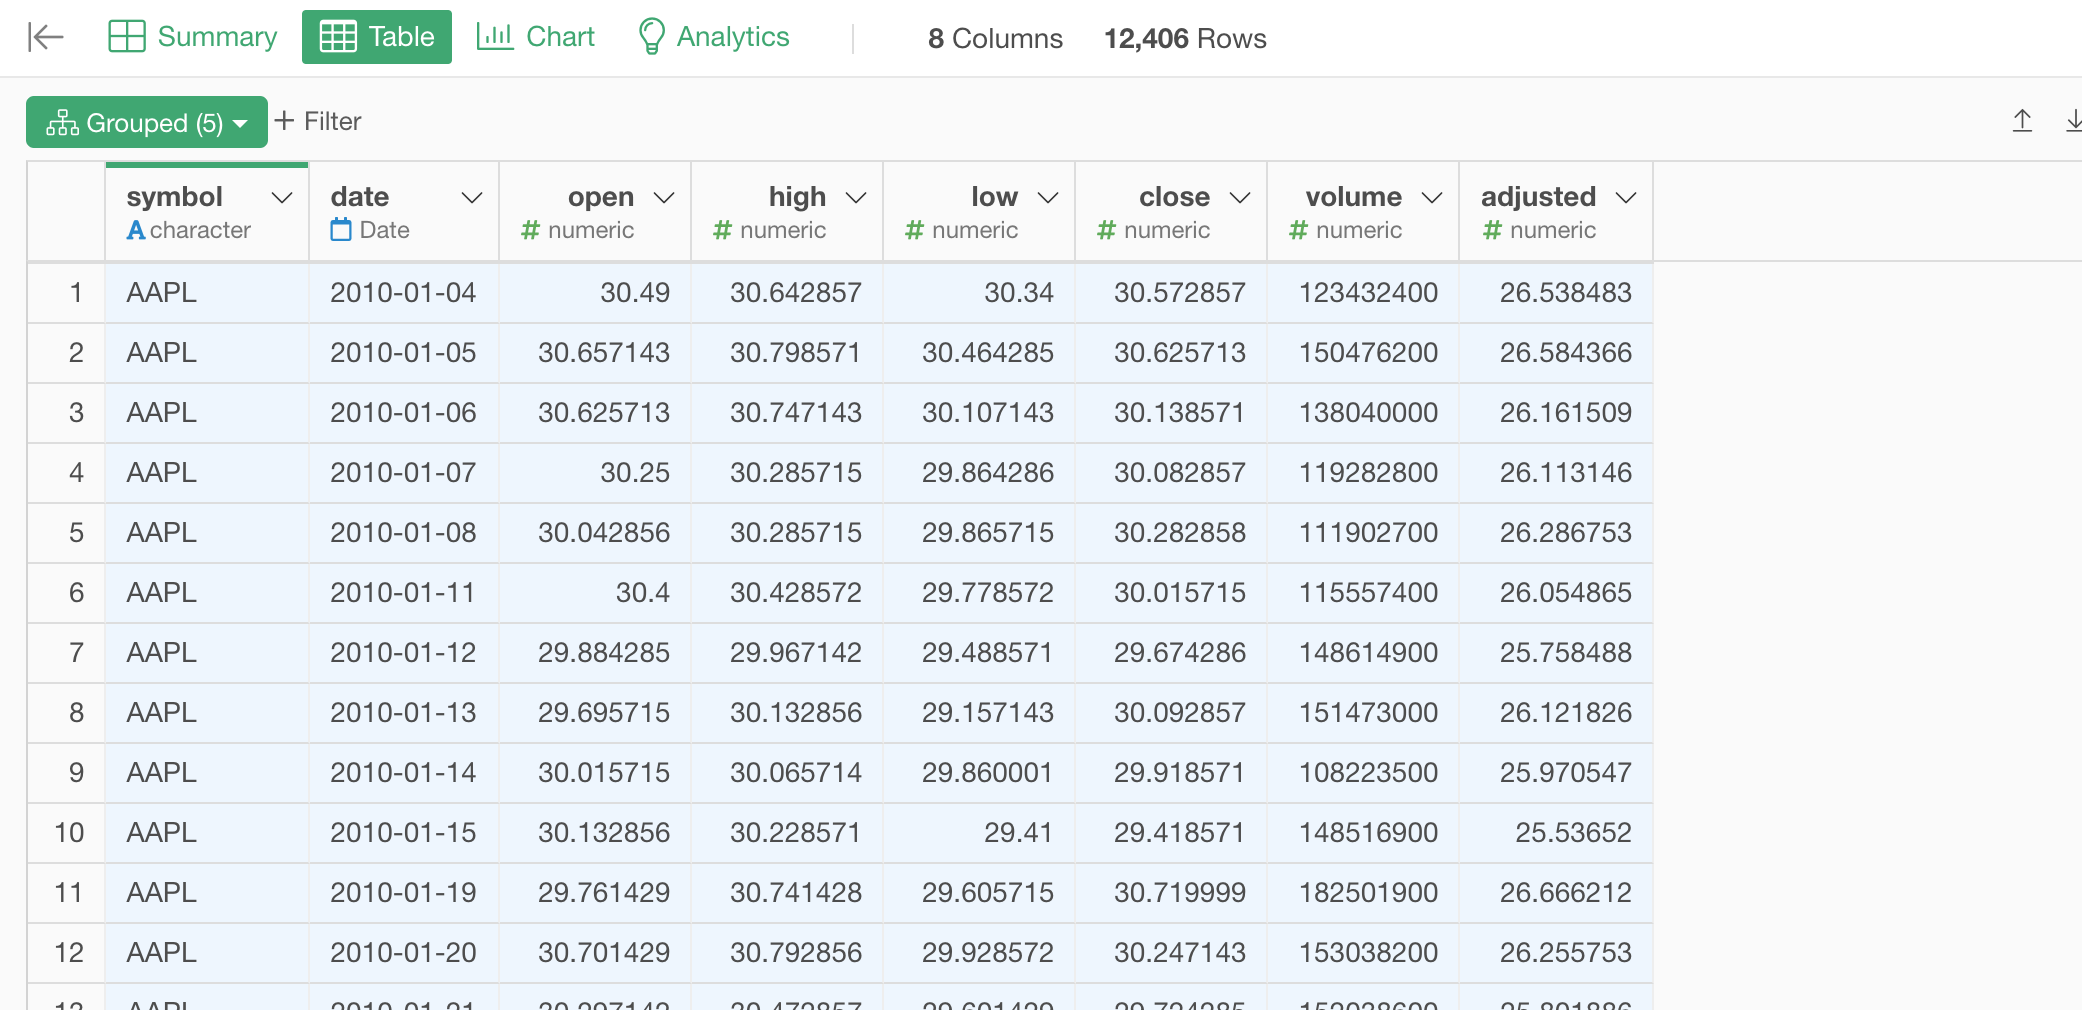Image resolution: width=2082 pixels, height=1010 pixels.
Task: Open the Summary view tab
Action: (193, 37)
